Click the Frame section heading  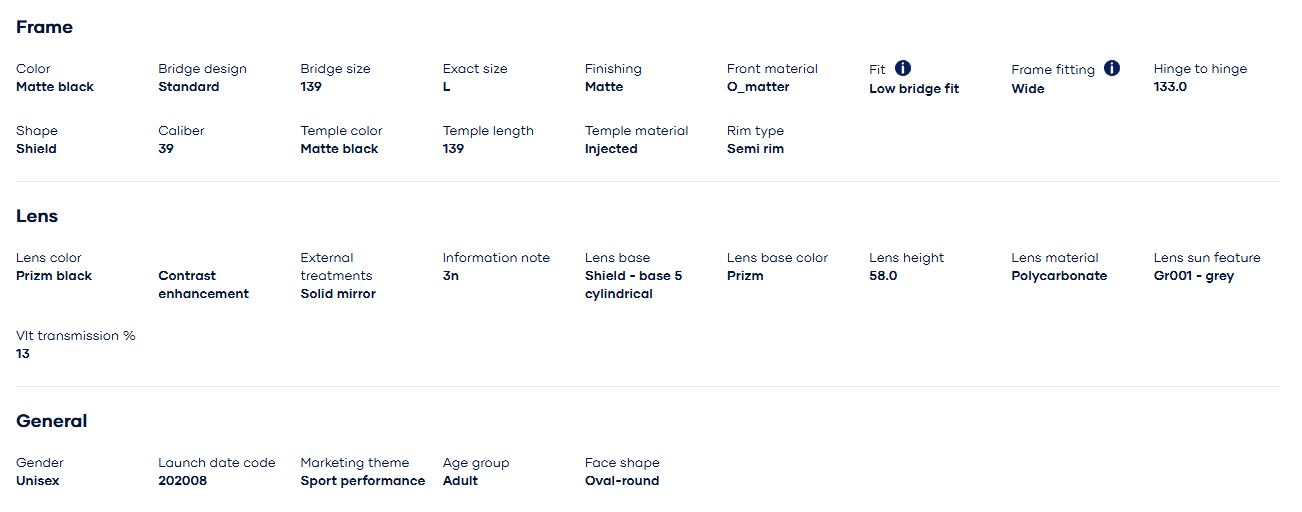click(44, 27)
